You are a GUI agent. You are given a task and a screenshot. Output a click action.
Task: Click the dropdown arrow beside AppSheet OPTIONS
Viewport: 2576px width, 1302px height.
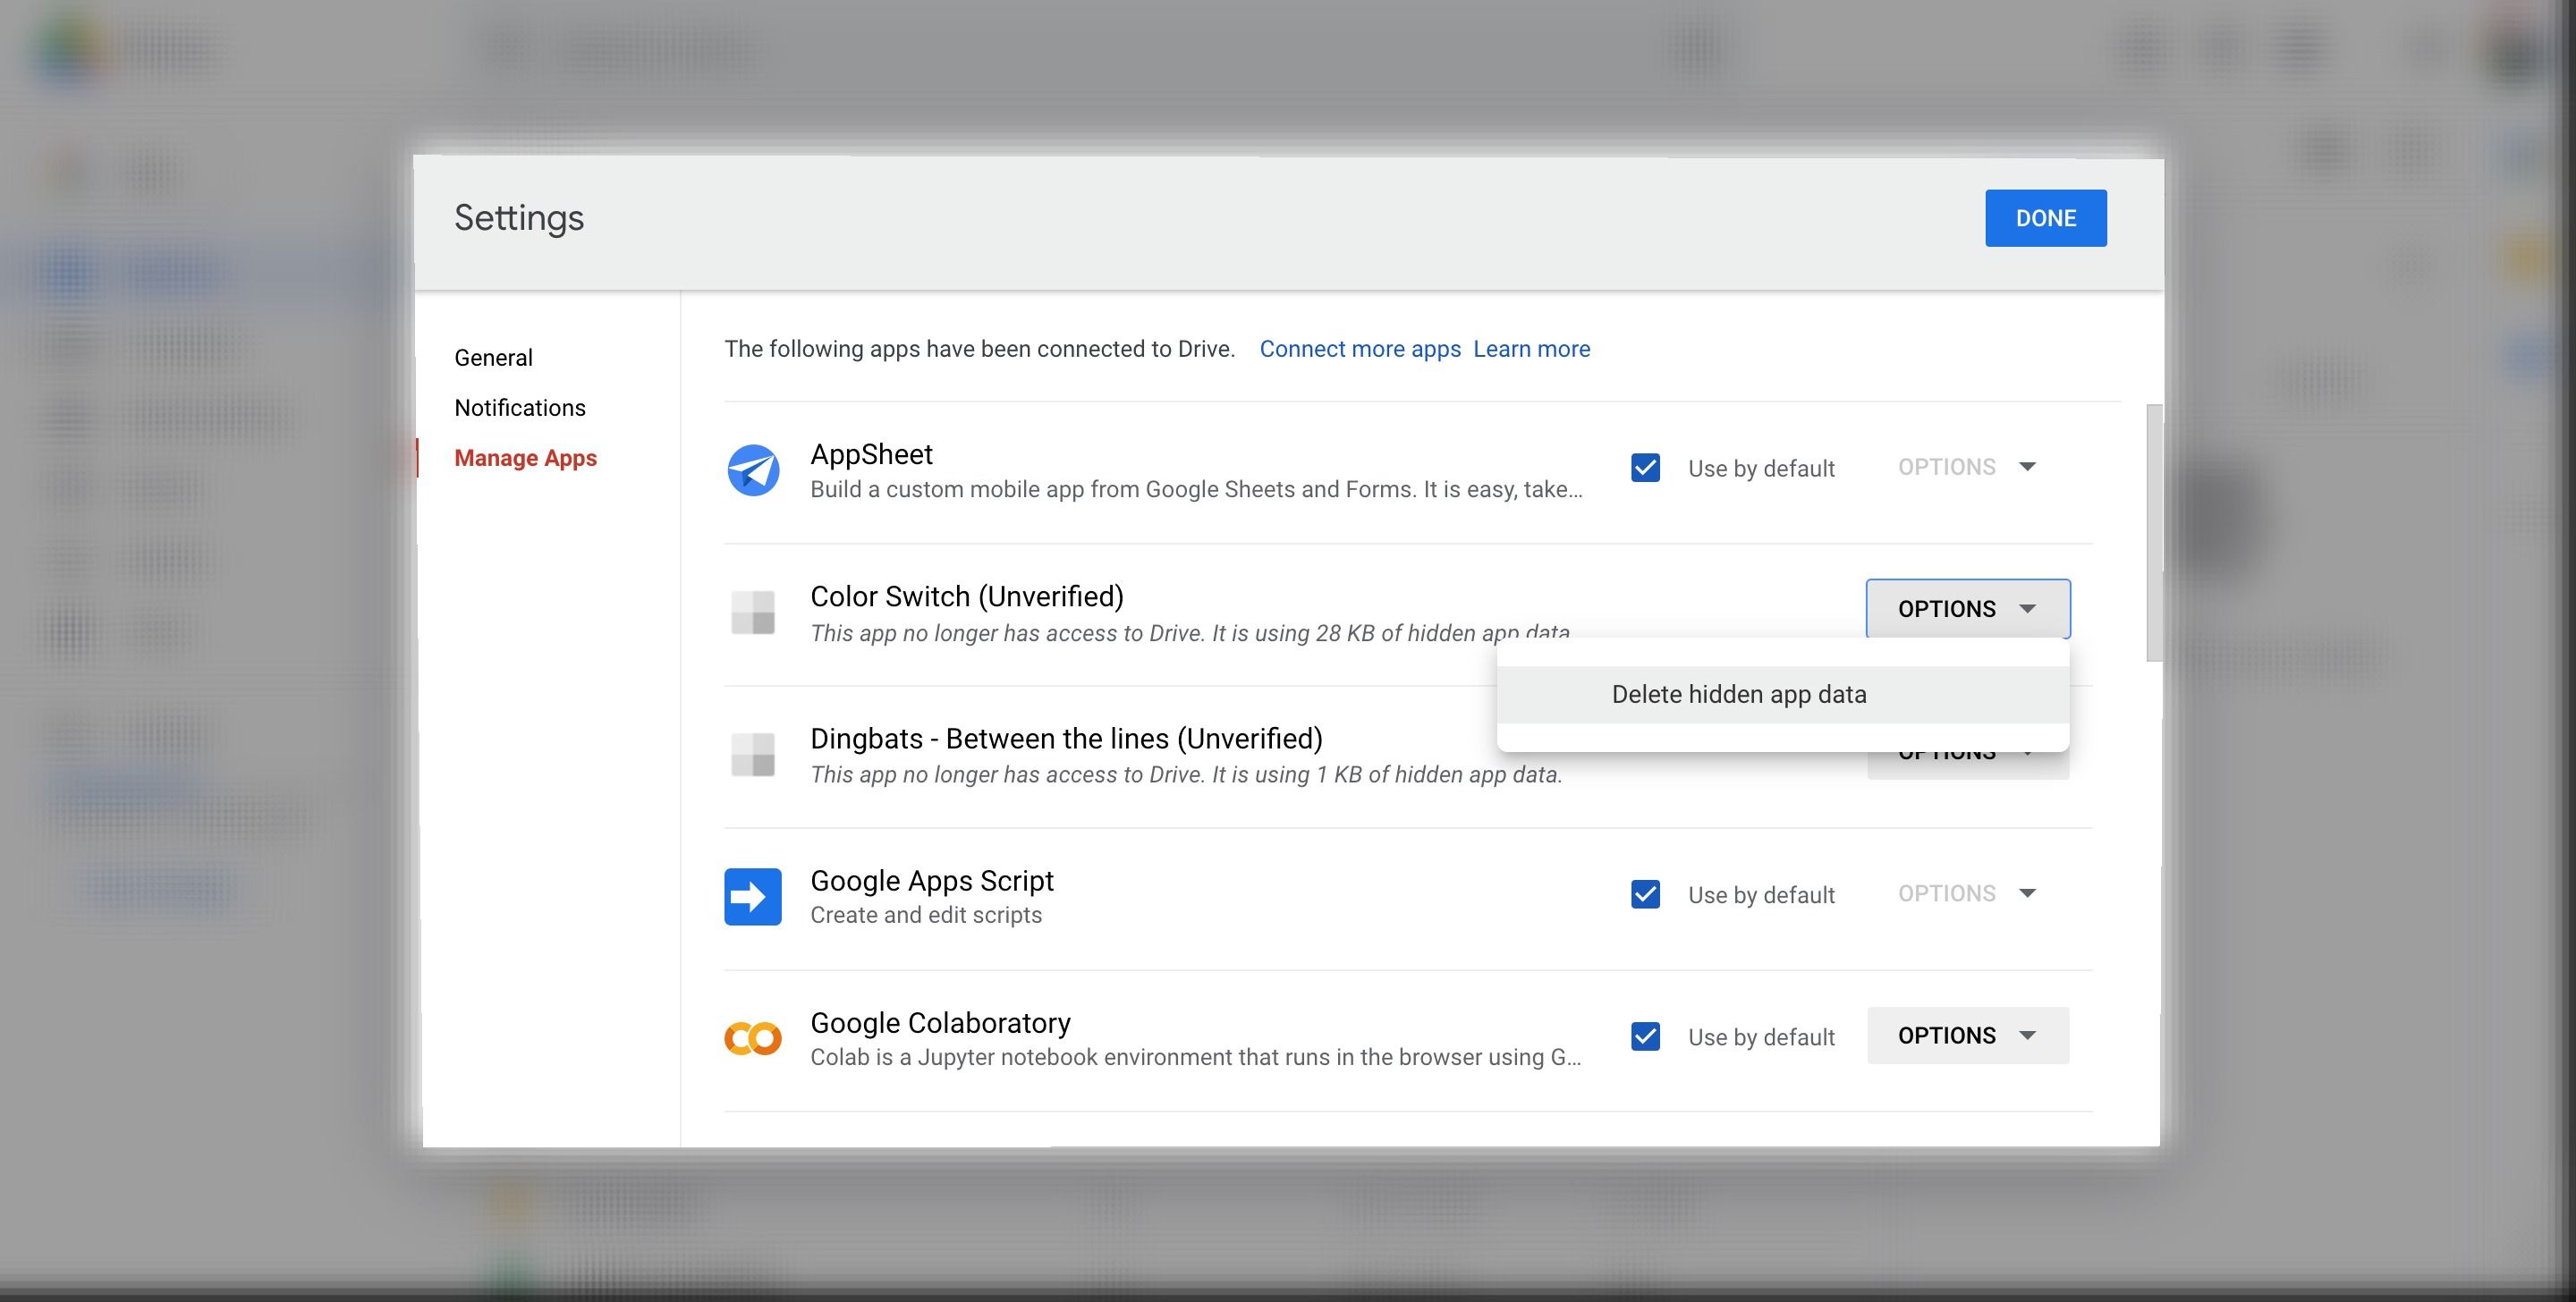(x=2028, y=466)
